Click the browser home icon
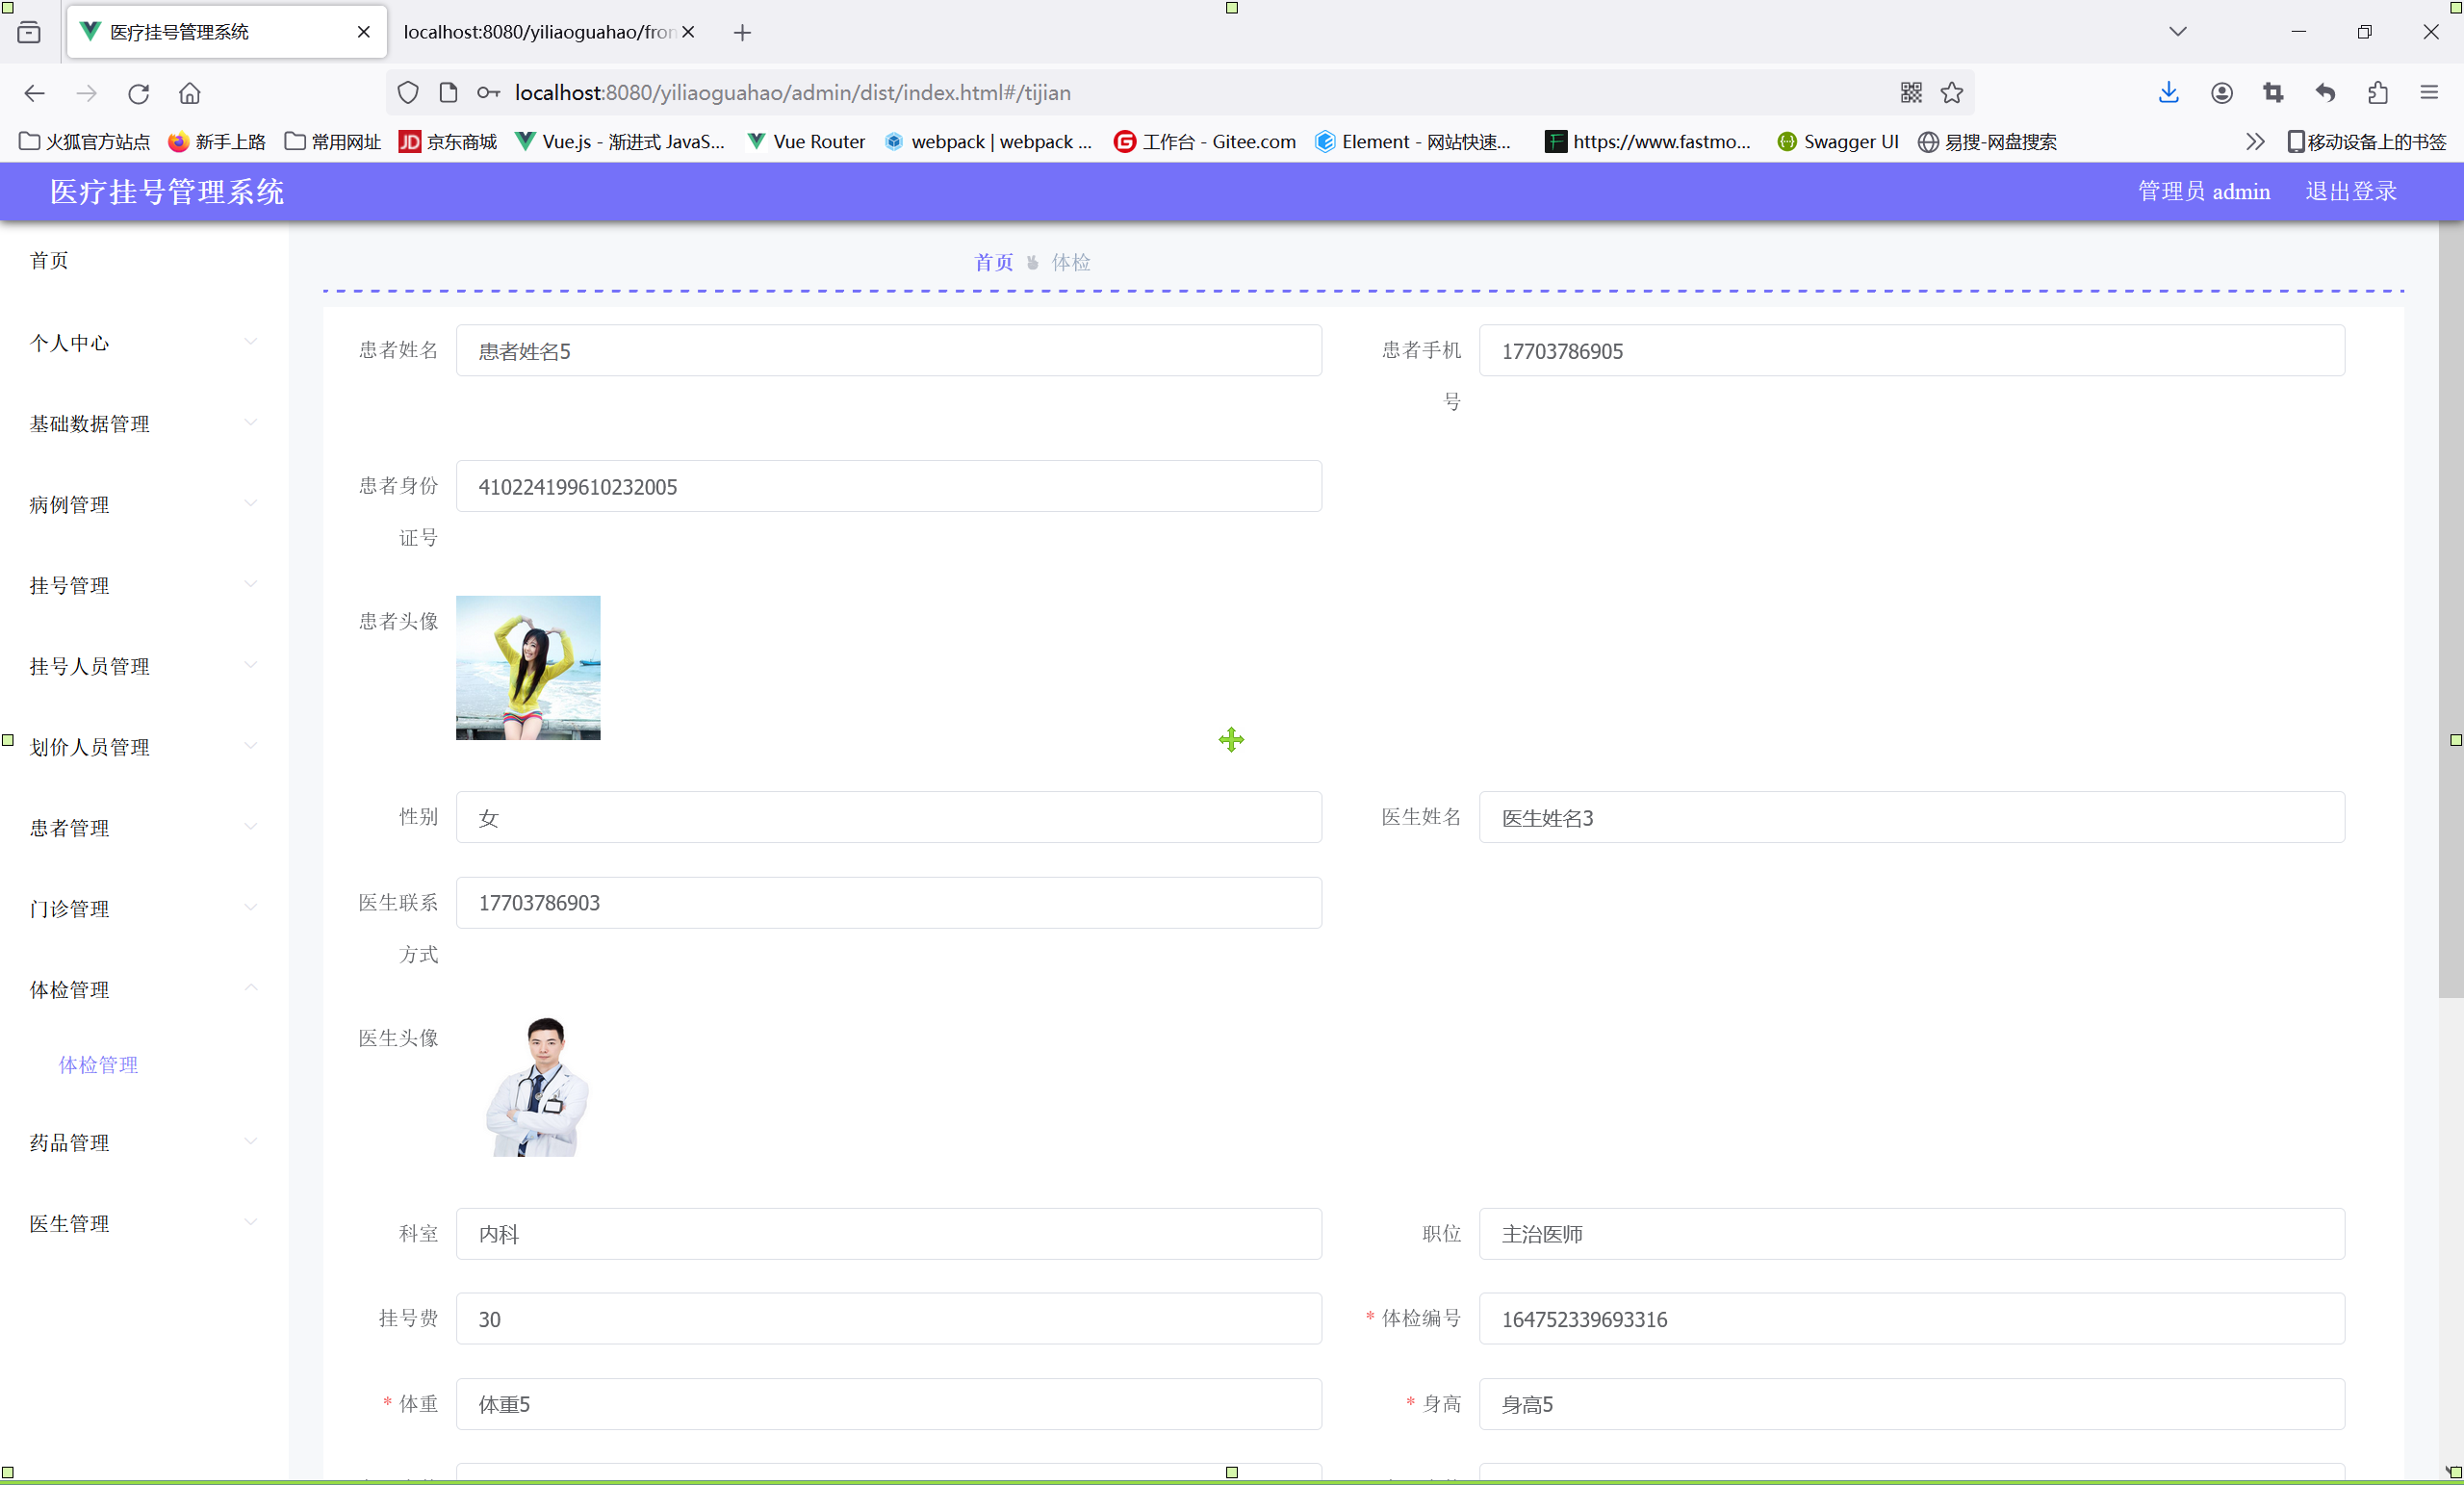Image resolution: width=2464 pixels, height=1485 pixels. (190, 93)
